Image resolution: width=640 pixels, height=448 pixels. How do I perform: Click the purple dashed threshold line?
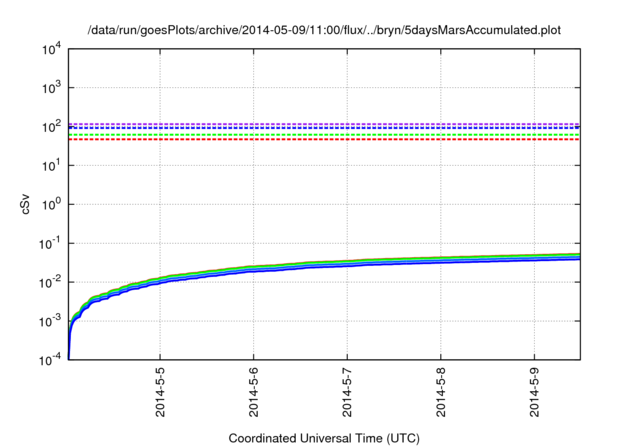[x=325, y=124]
